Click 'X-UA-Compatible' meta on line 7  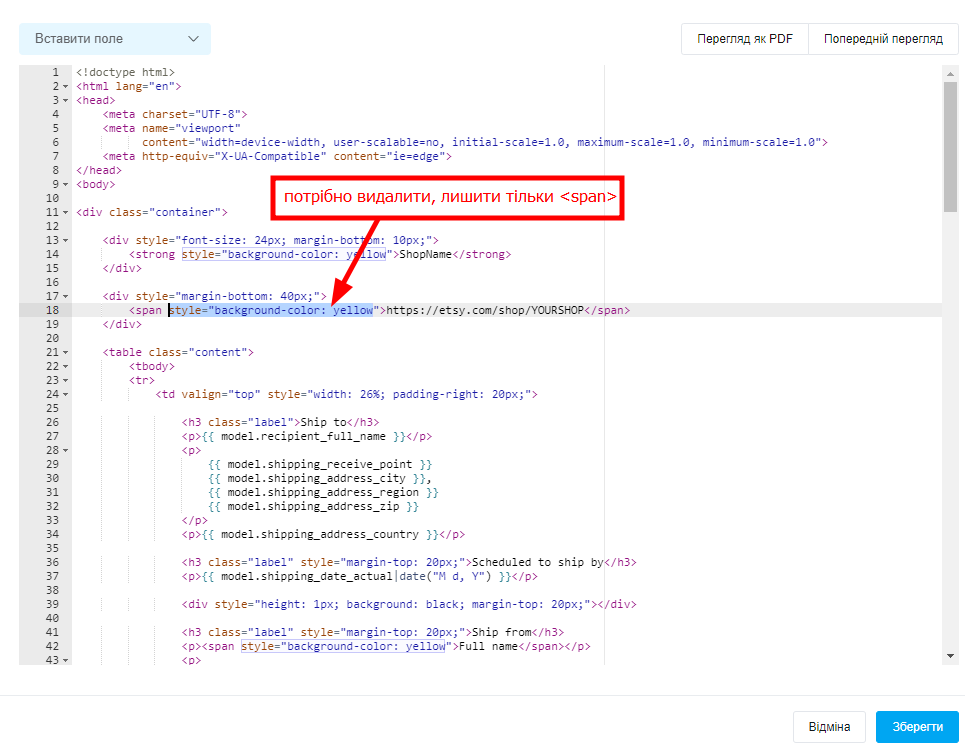click(x=271, y=156)
